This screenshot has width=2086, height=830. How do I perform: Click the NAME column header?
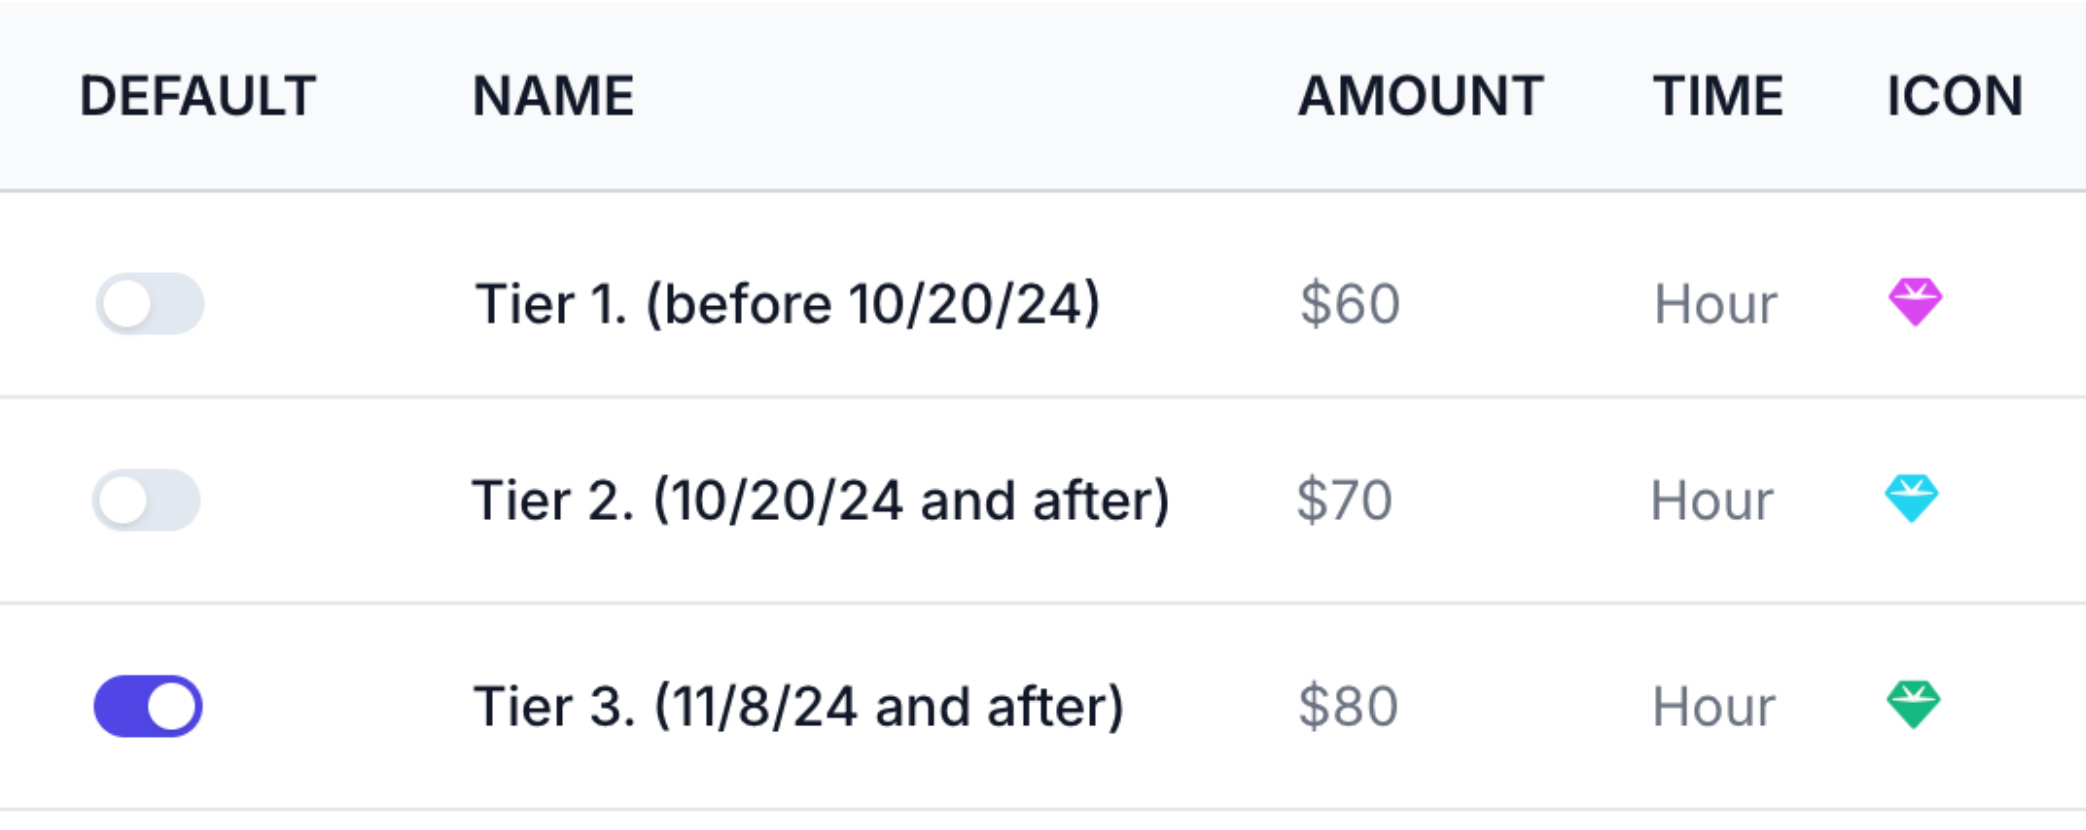tap(553, 96)
